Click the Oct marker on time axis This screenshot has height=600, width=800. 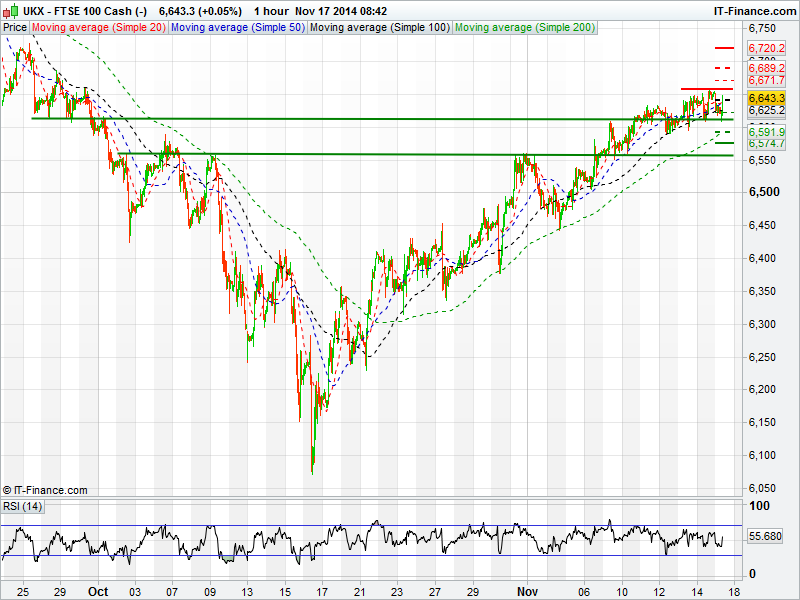(x=98, y=591)
